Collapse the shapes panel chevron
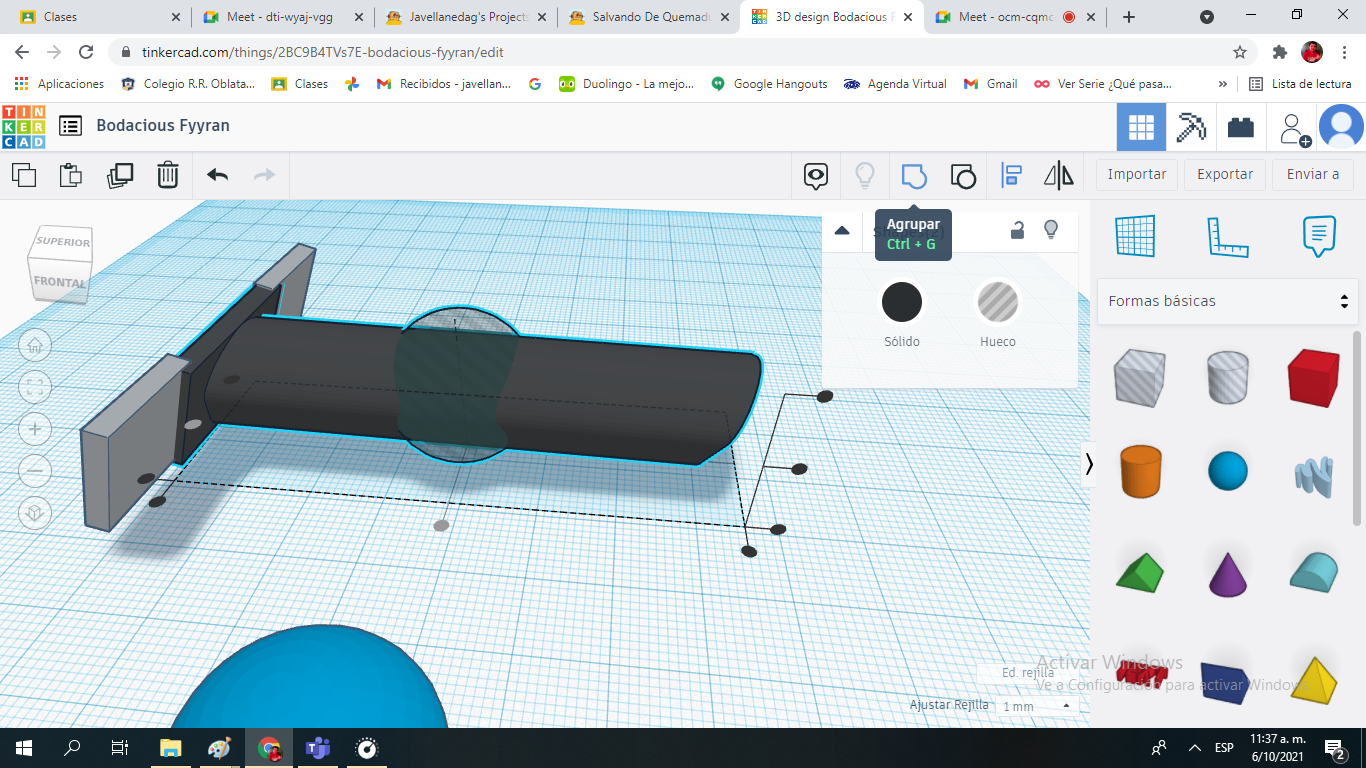The width and height of the screenshot is (1366, 768). point(1089,464)
